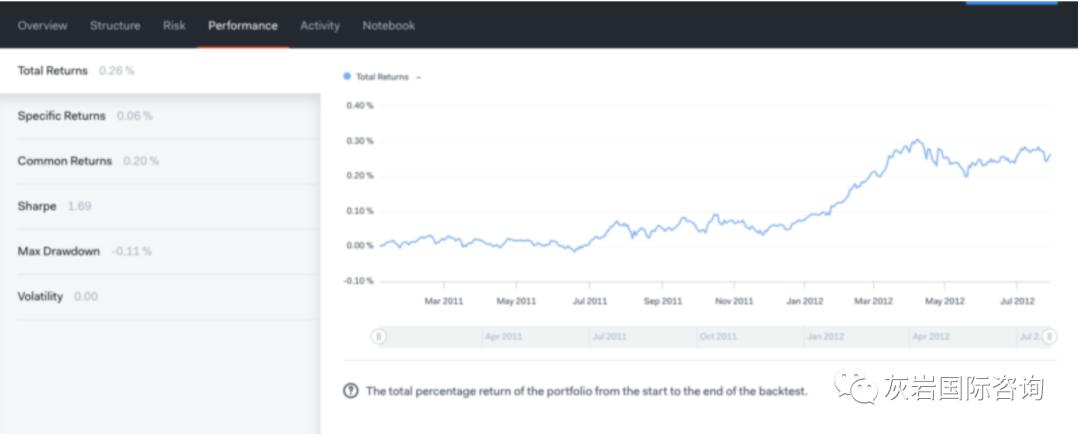Switch to the Notebook tab
This screenshot has width=1080, height=436.
click(388, 26)
